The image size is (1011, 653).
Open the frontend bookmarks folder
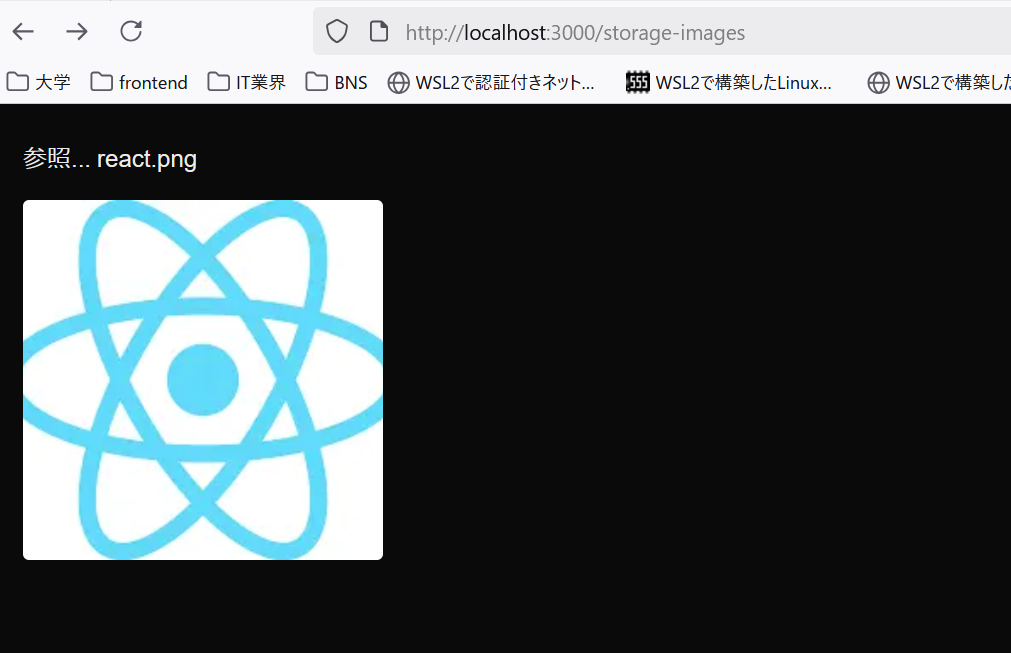pyautogui.click(x=139, y=83)
